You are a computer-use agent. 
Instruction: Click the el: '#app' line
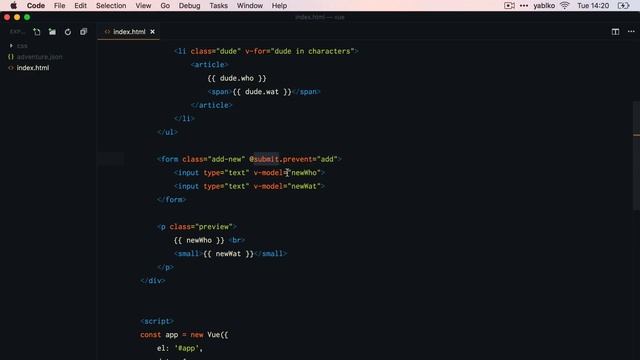point(180,348)
